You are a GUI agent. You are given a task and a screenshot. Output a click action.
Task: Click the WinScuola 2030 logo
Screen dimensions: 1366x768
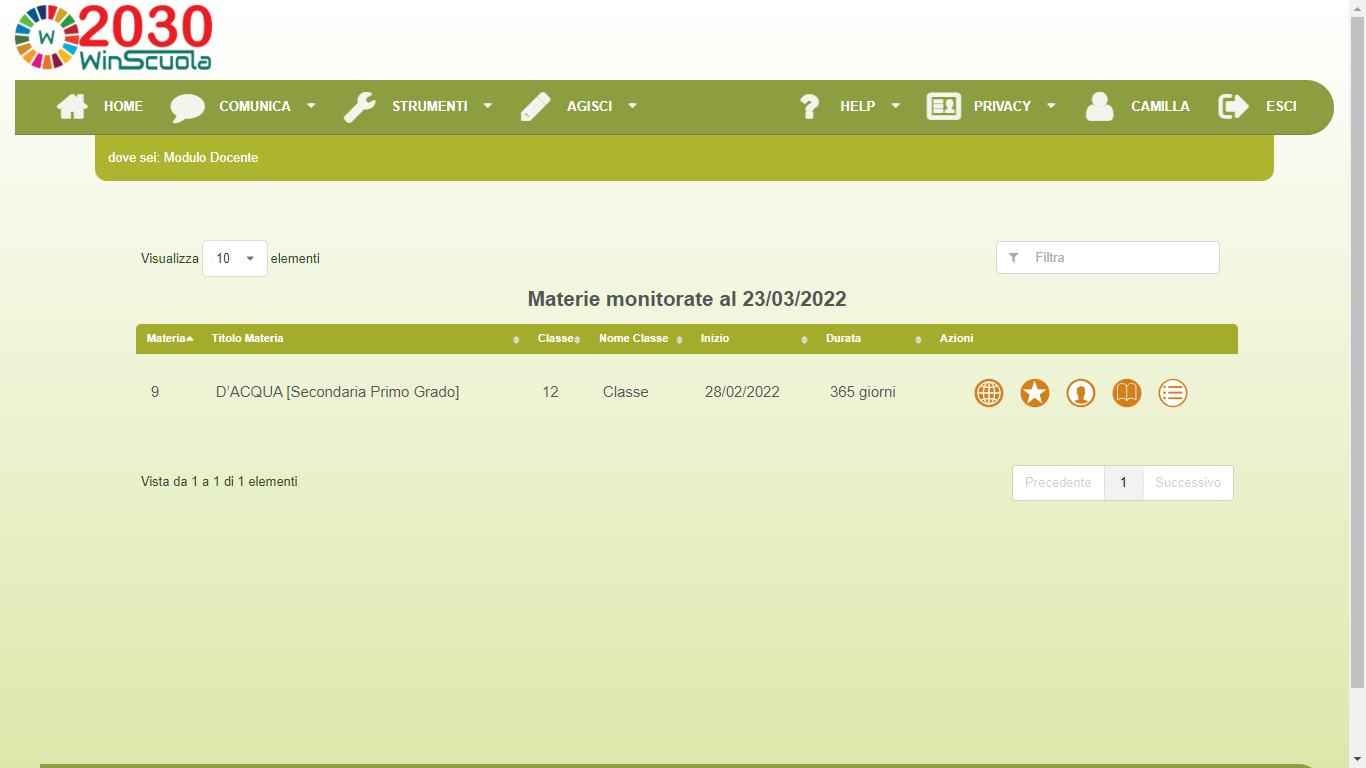(x=113, y=38)
